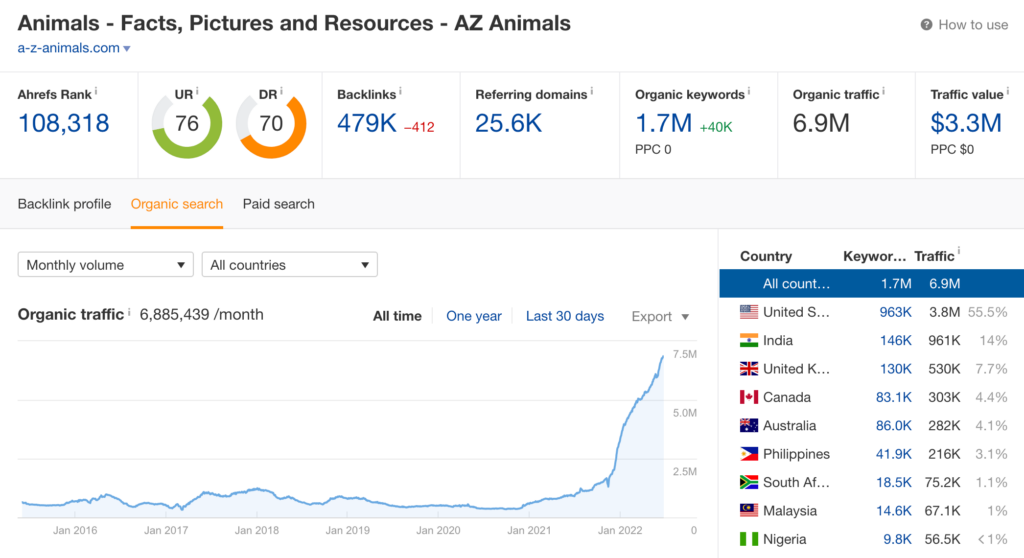Open the All countries dropdown

point(289,265)
